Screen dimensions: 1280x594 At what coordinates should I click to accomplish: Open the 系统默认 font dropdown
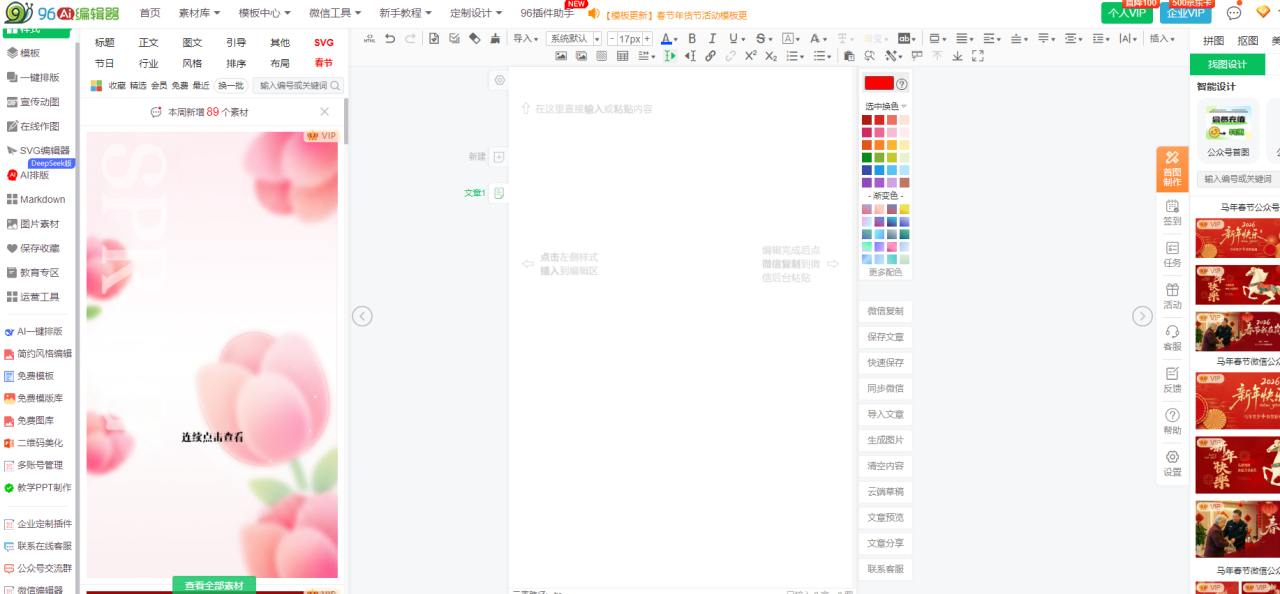[573, 39]
